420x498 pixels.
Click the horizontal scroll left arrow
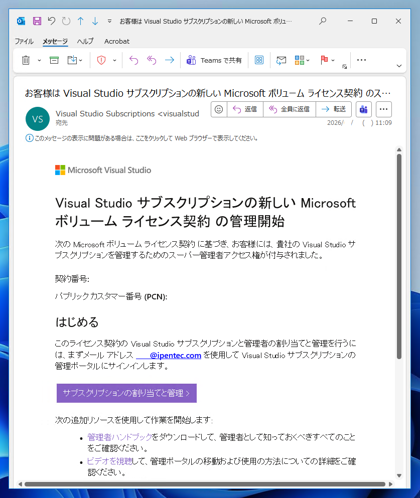coord(20,484)
